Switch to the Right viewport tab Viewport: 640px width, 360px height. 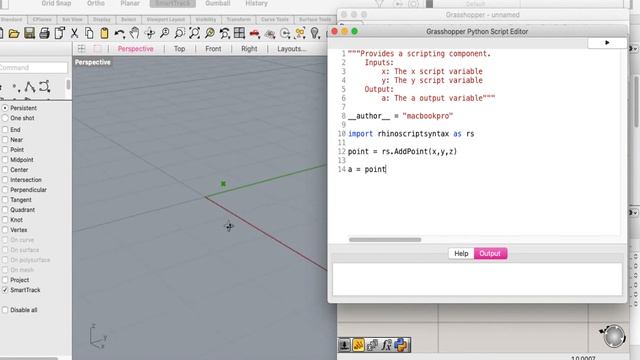pos(249,49)
